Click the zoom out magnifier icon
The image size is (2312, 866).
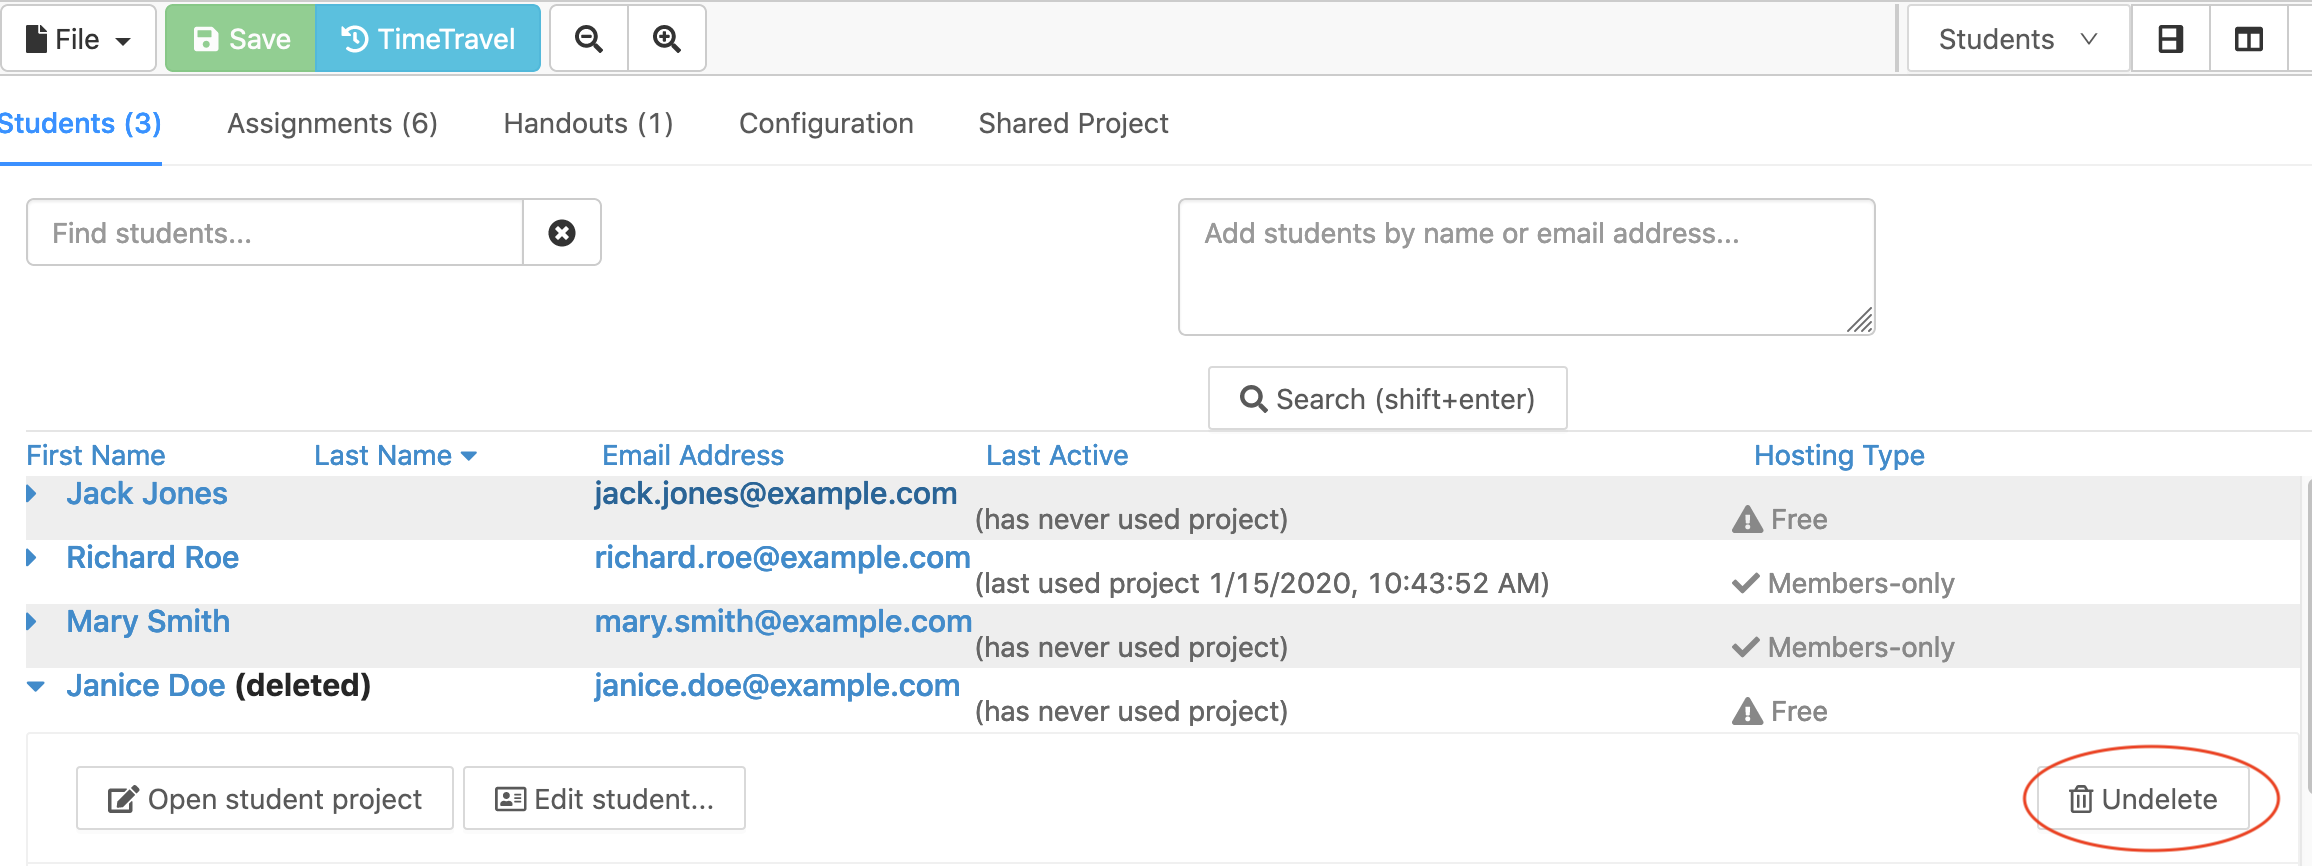click(x=589, y=39)
